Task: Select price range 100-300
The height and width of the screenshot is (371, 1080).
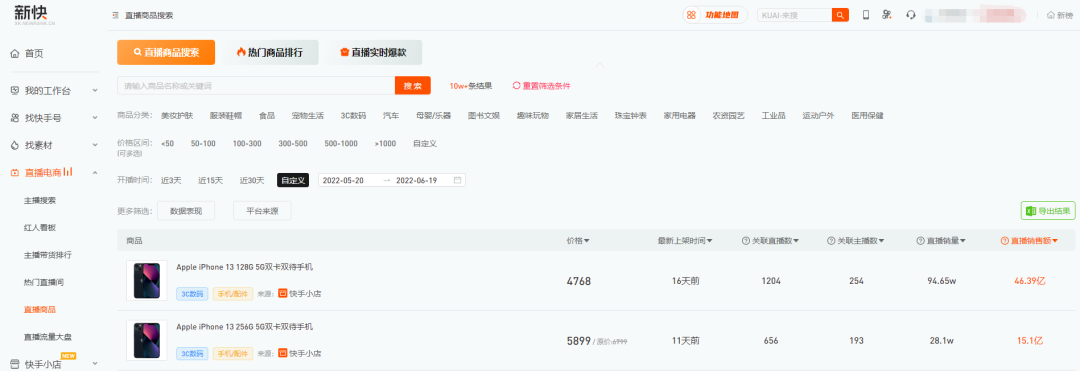Action: tap(247, 144)
